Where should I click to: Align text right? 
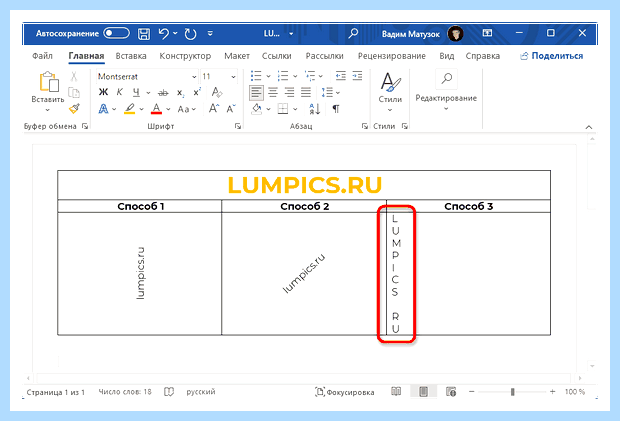[x=289, y=93]
